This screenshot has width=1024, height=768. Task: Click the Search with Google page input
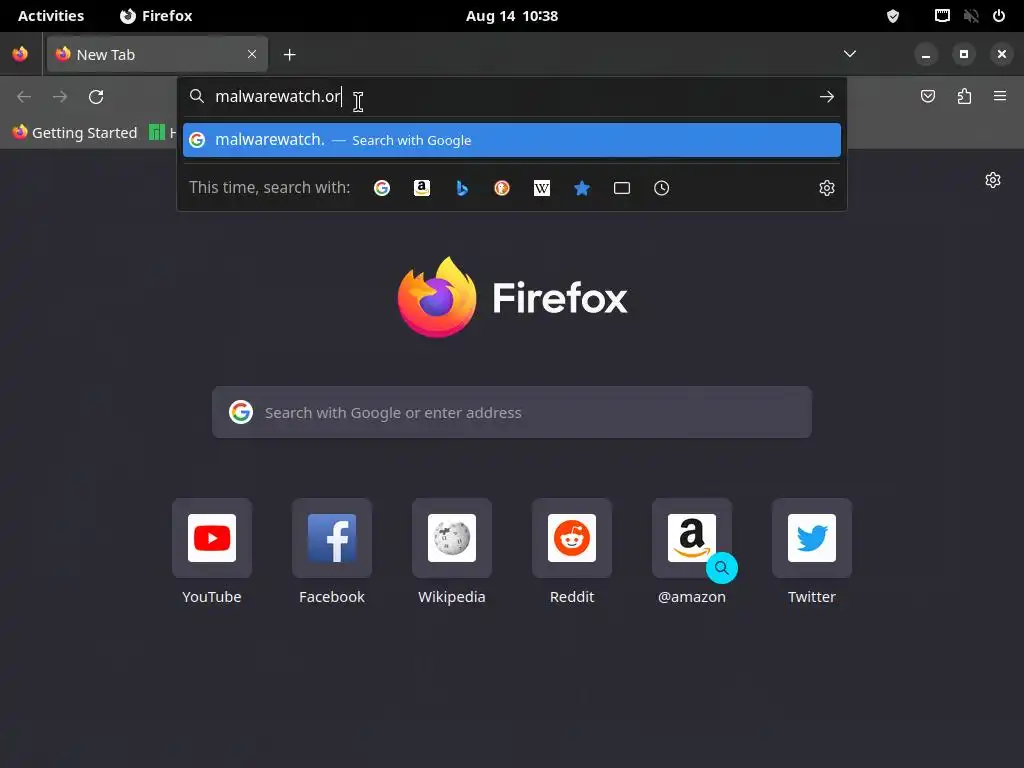(512, 412)
